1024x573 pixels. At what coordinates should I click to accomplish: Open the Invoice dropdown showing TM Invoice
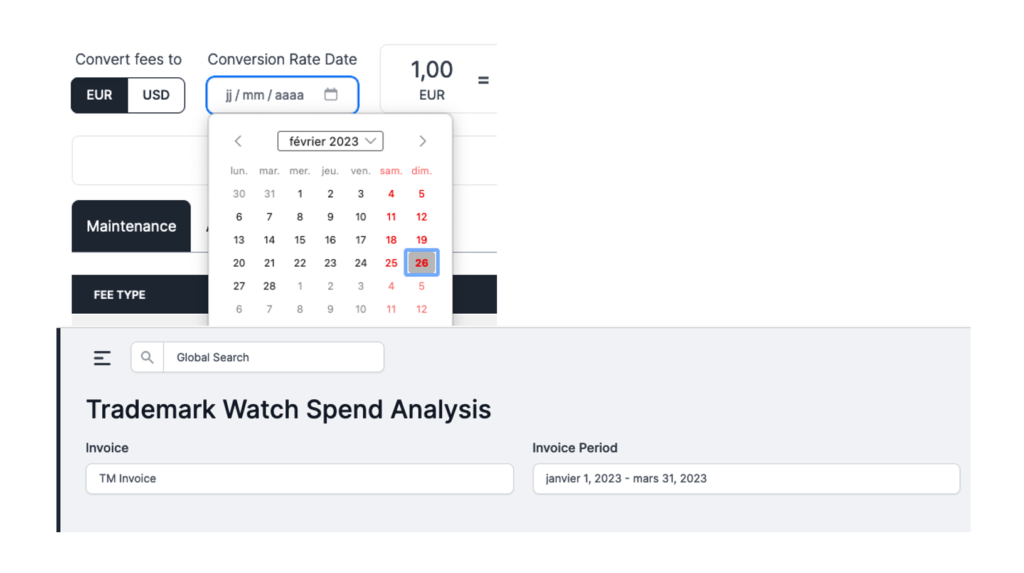(x=300, y=479)
